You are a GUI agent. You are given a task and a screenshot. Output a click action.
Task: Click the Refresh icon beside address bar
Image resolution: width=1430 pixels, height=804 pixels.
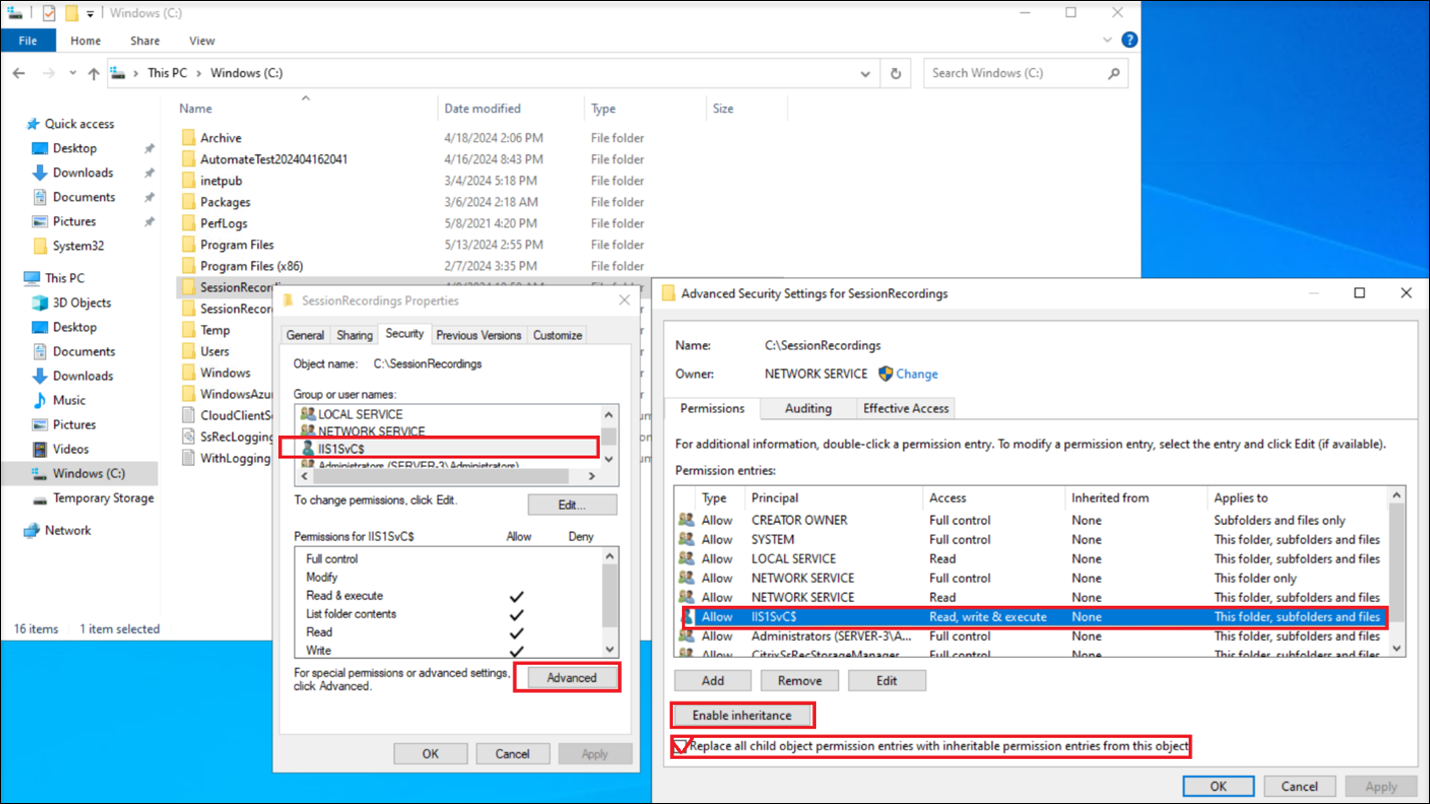(896, 73)
